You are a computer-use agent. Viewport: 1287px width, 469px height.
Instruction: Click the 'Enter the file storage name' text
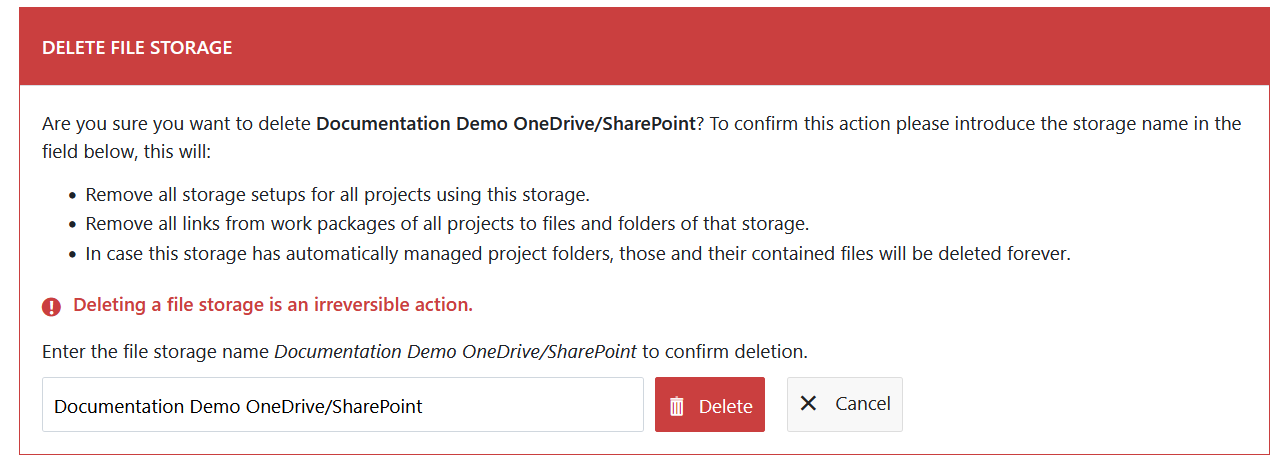(156, 352)
